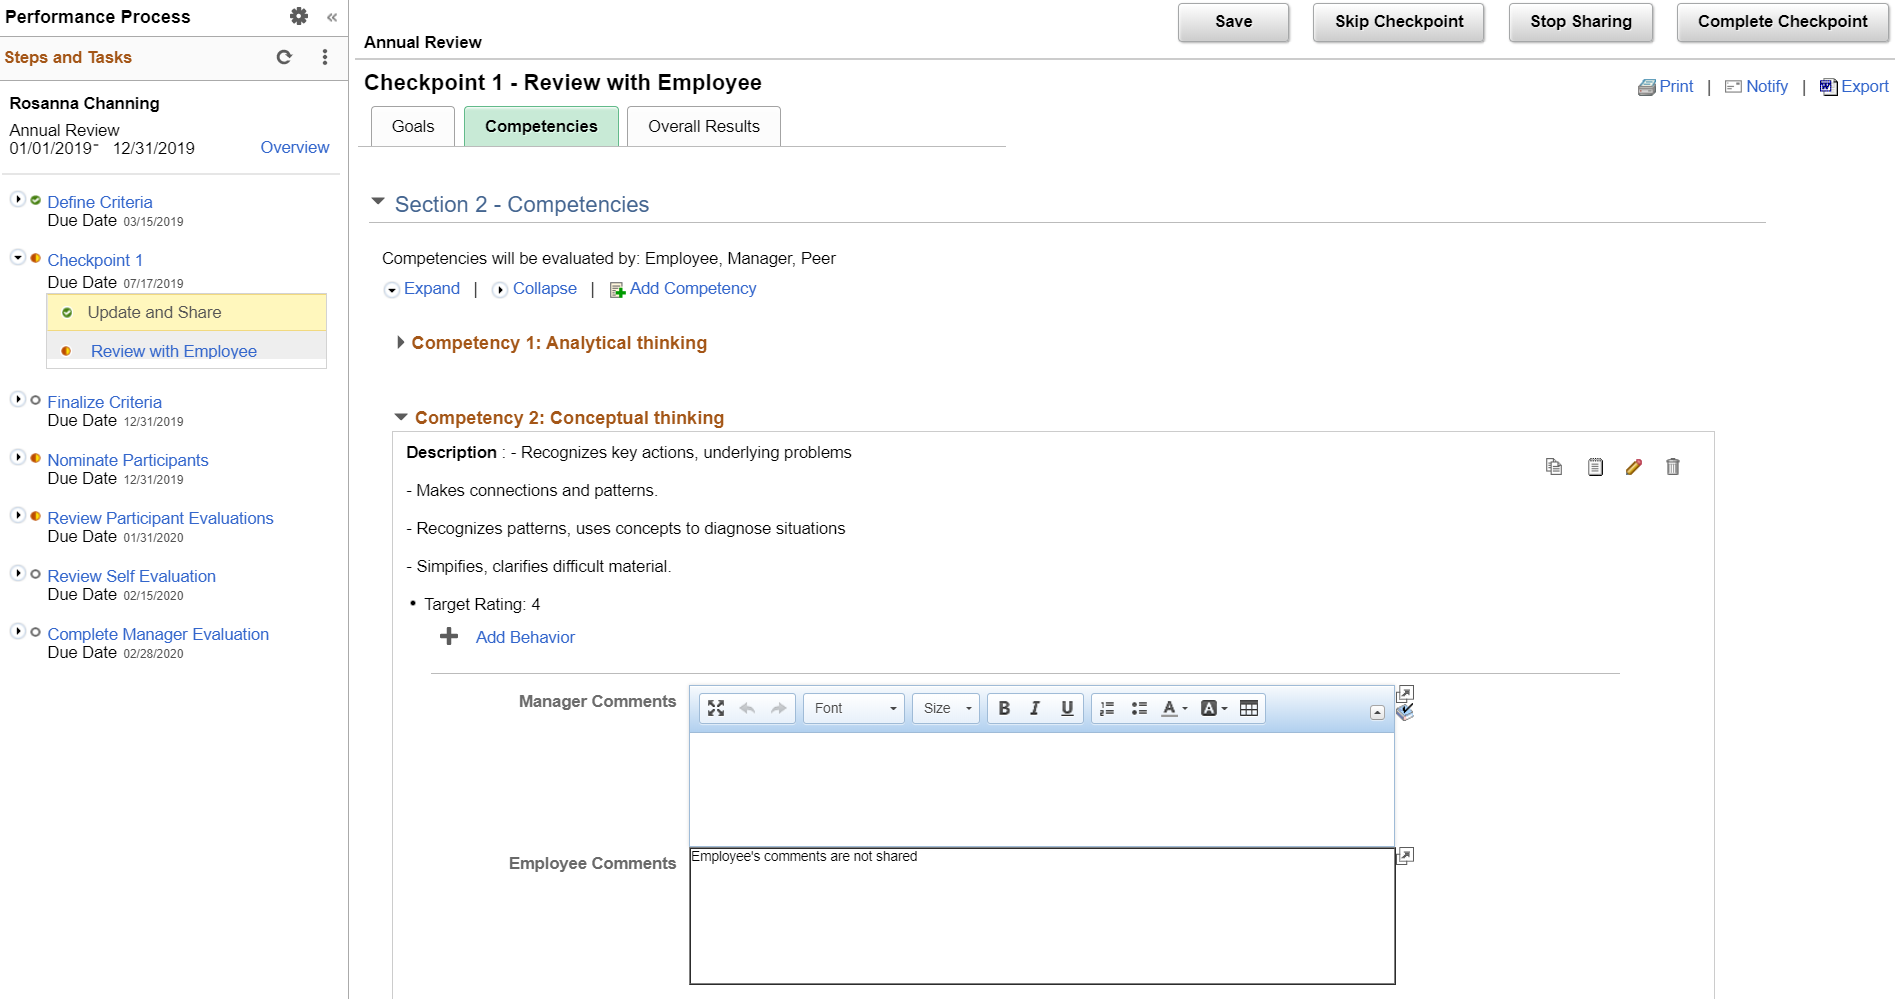Click the Export Word icon
Image resolution: width=1895 pixels, height=999 pixels.
click(x=1828, y=87)
